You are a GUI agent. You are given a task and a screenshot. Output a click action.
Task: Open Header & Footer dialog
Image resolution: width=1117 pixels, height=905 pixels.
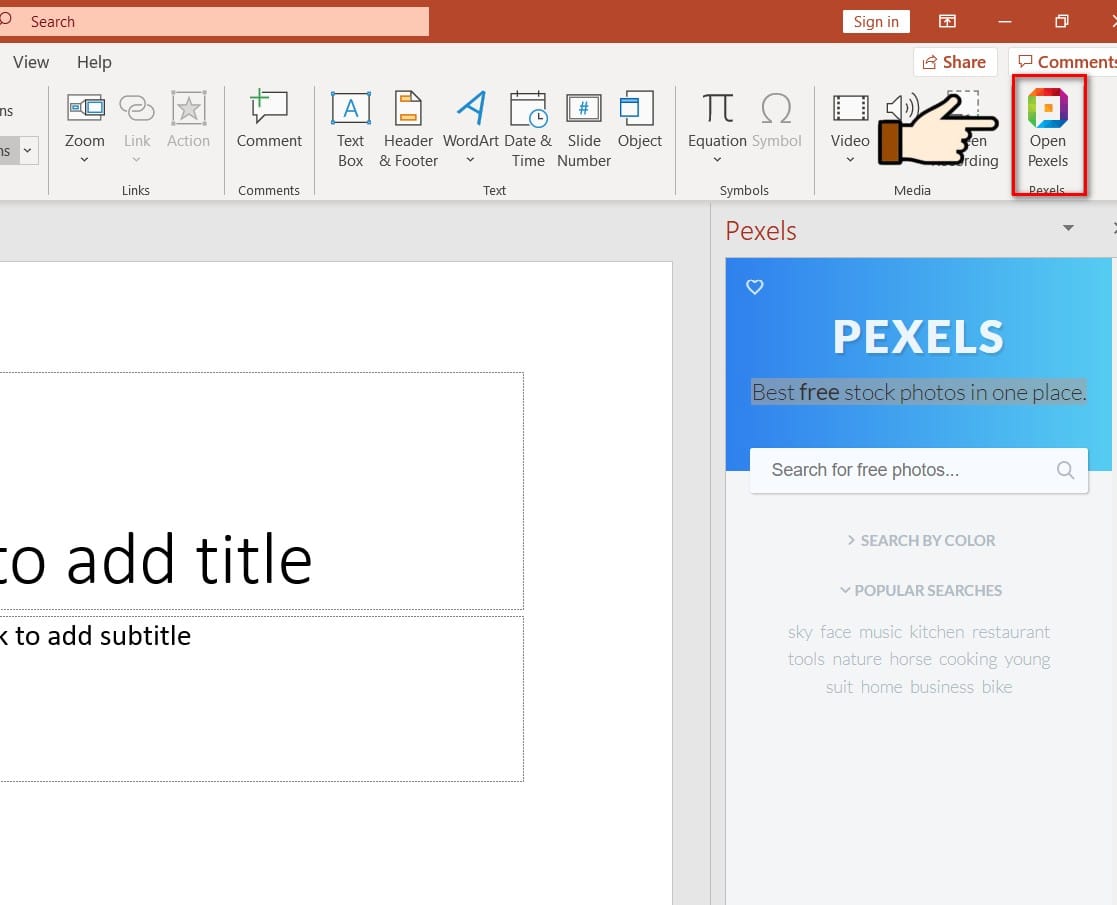point(408,129)
